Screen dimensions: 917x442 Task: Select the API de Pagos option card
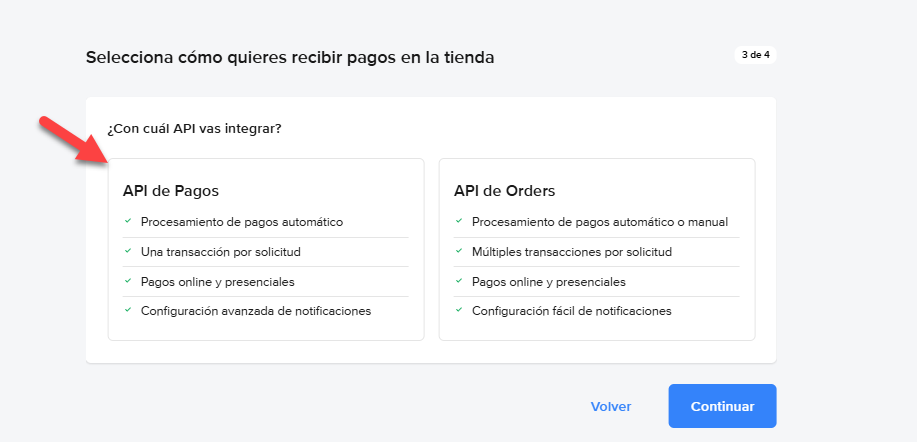(266, 249)
